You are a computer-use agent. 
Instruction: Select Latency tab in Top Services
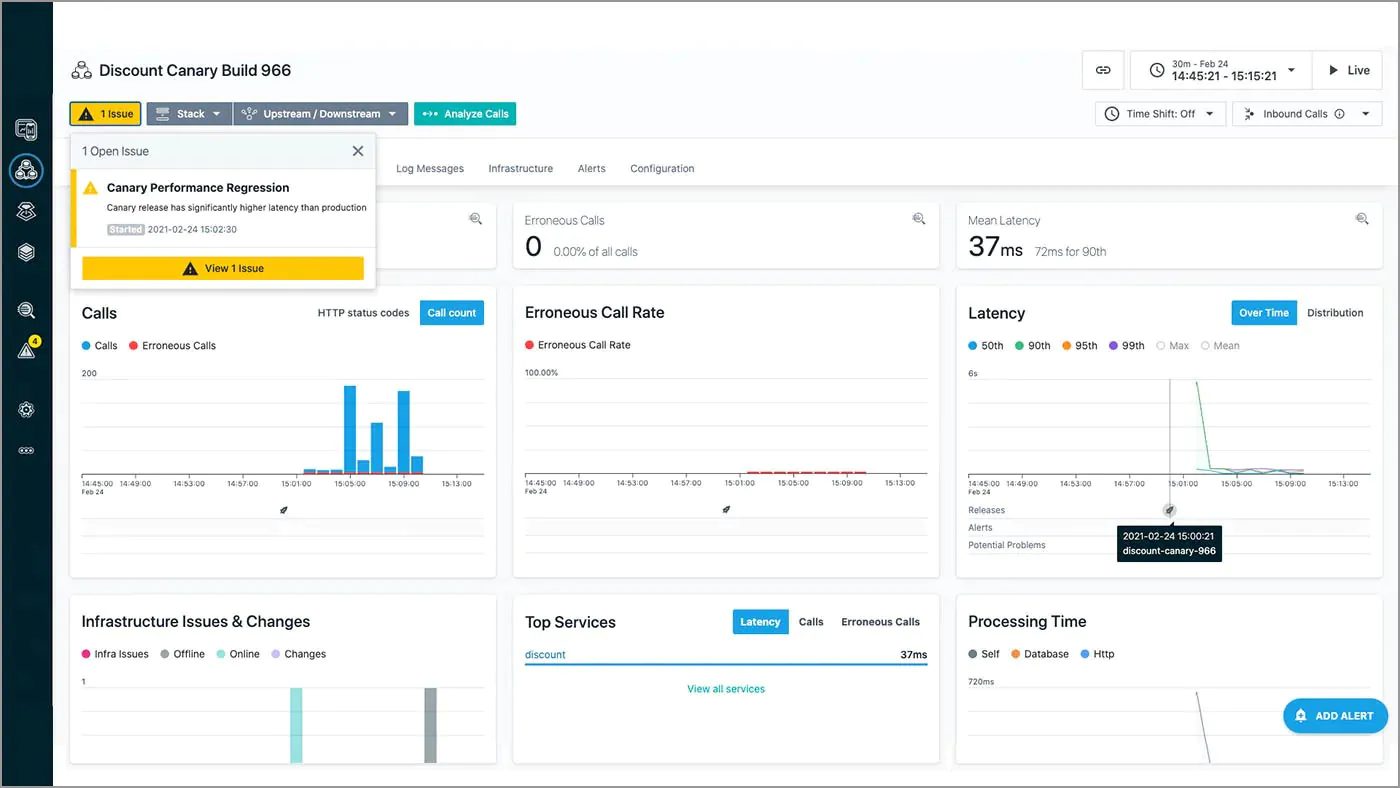[x=760, y=622]
